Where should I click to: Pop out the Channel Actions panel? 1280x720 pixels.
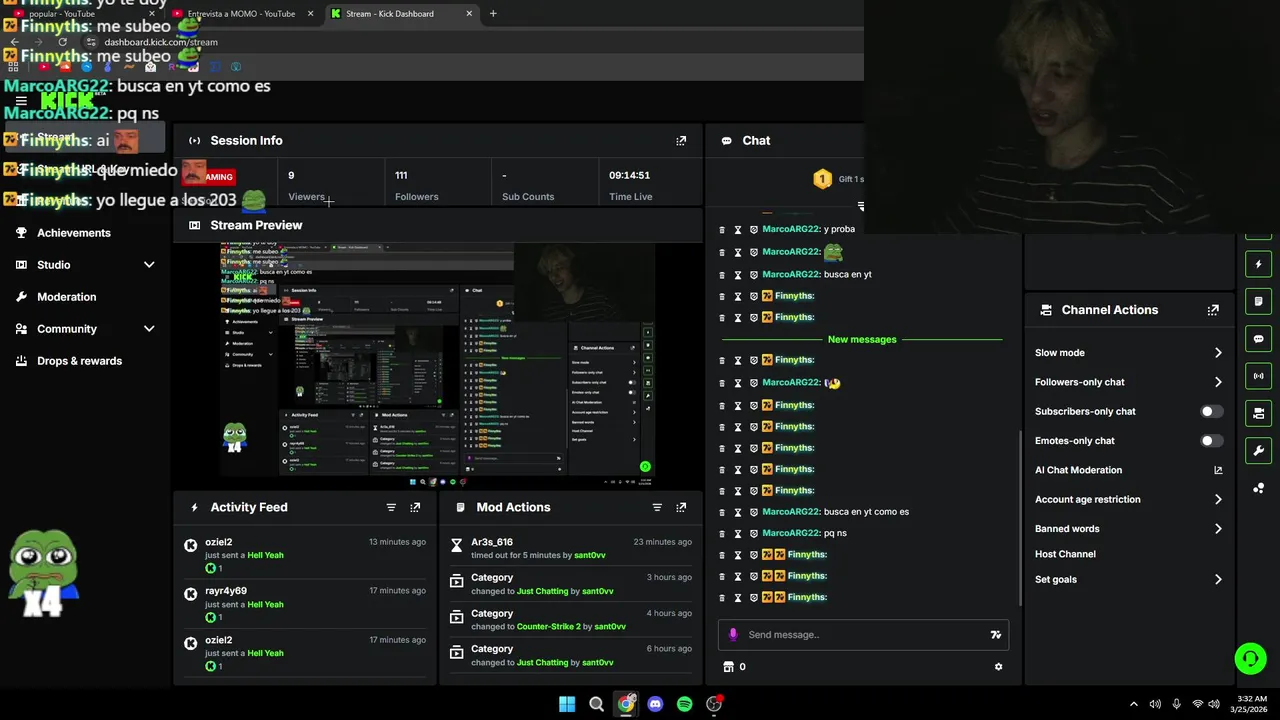1213,310
